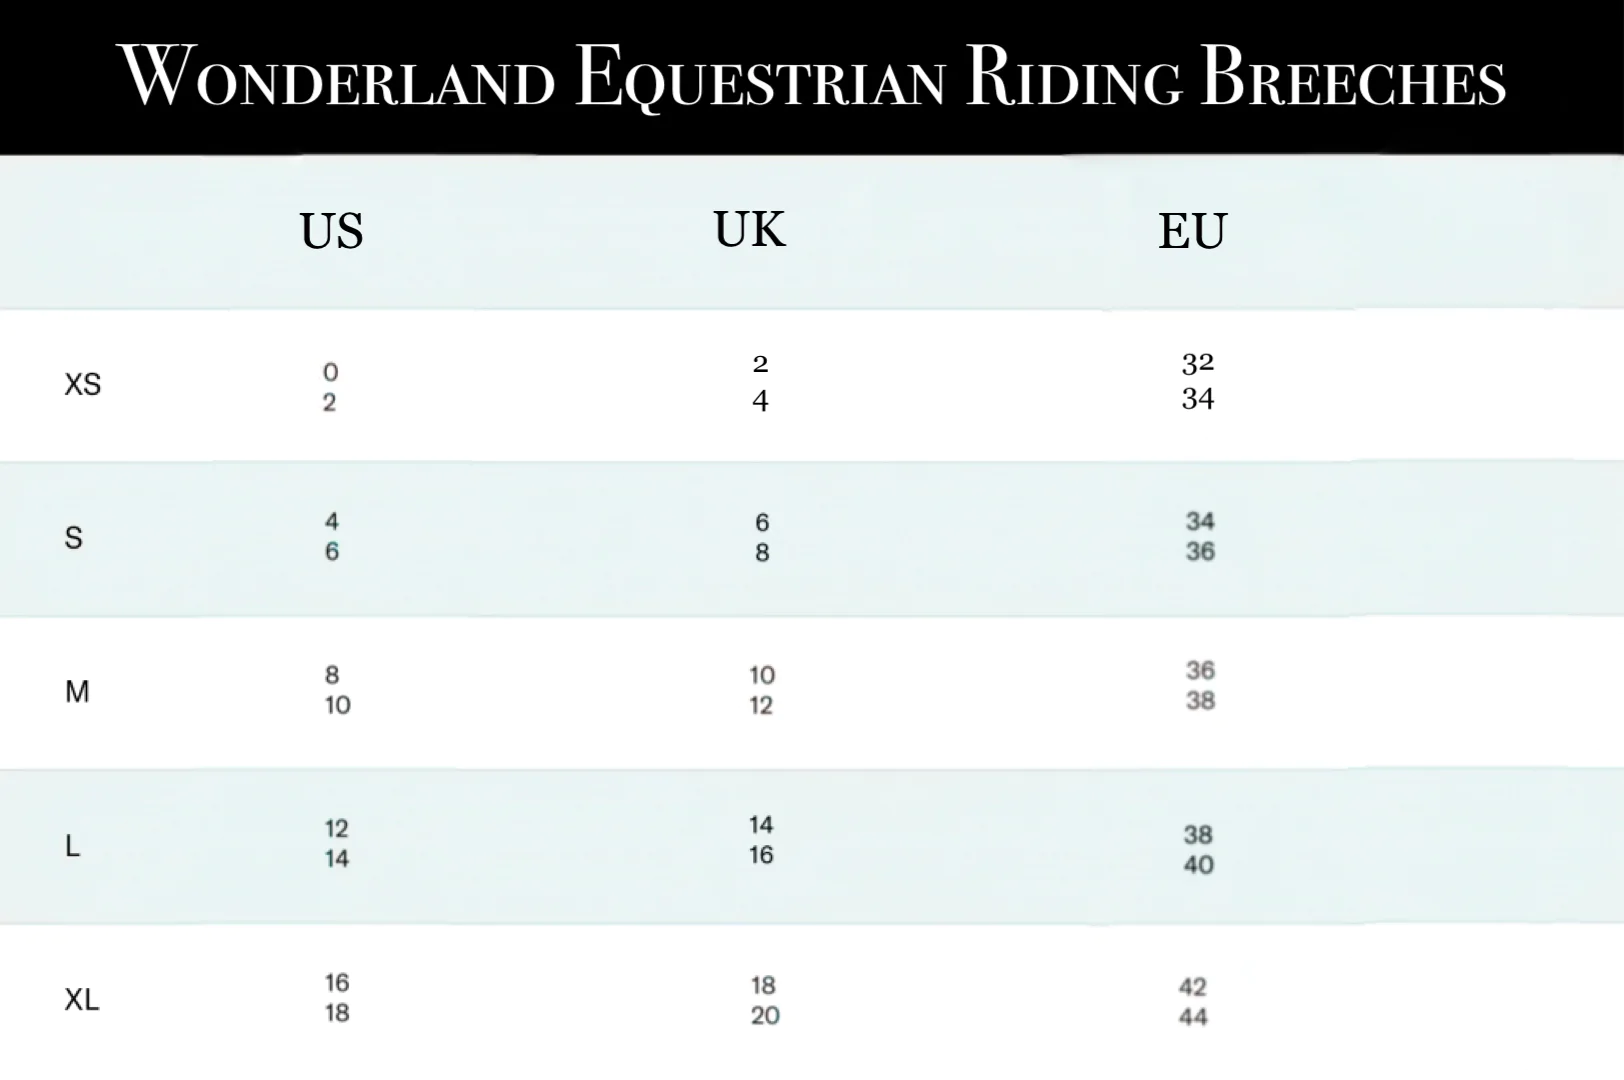
Task: Click UK size 6 in S row
Action: 762,522
